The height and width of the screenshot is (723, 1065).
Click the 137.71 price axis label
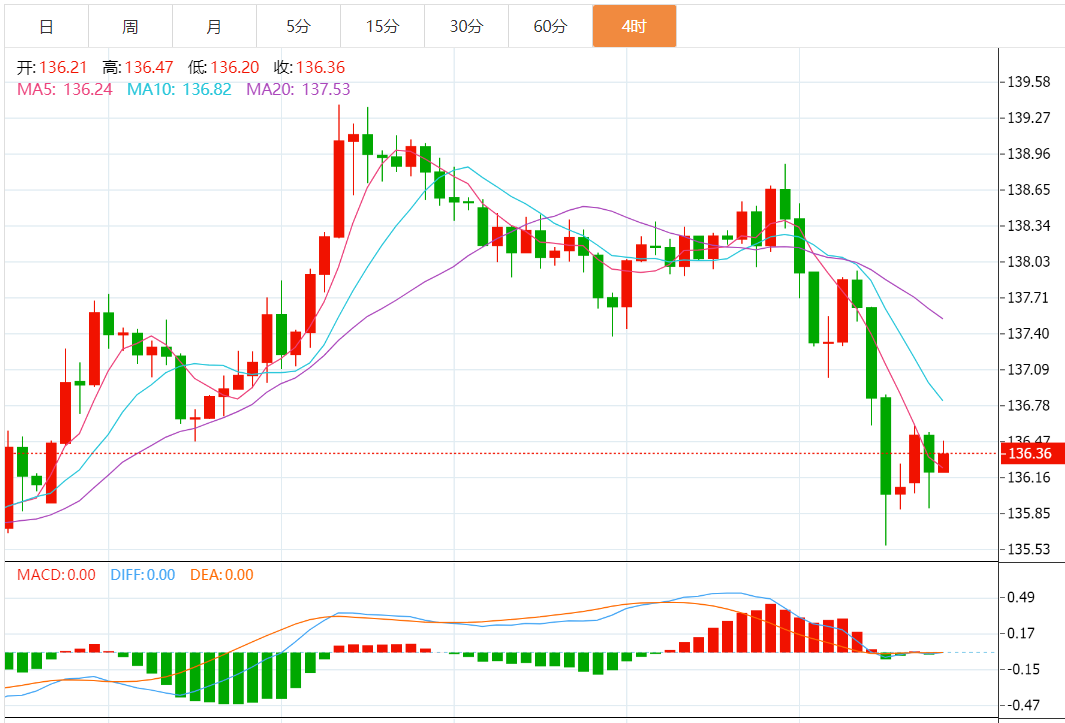coord(1029,298)
